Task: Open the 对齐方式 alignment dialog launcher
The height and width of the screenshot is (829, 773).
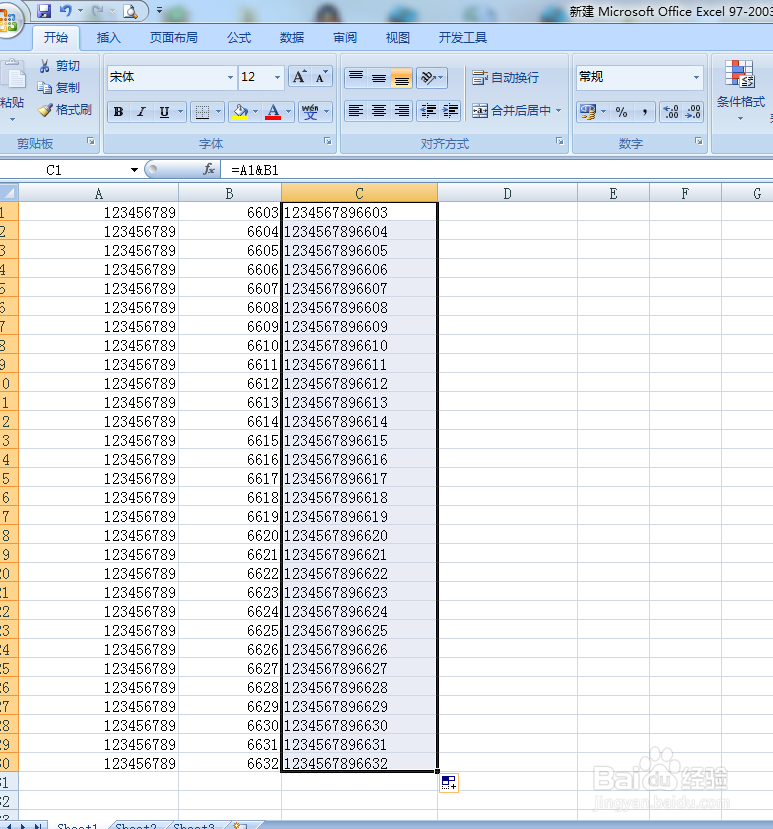Action: 559,141
